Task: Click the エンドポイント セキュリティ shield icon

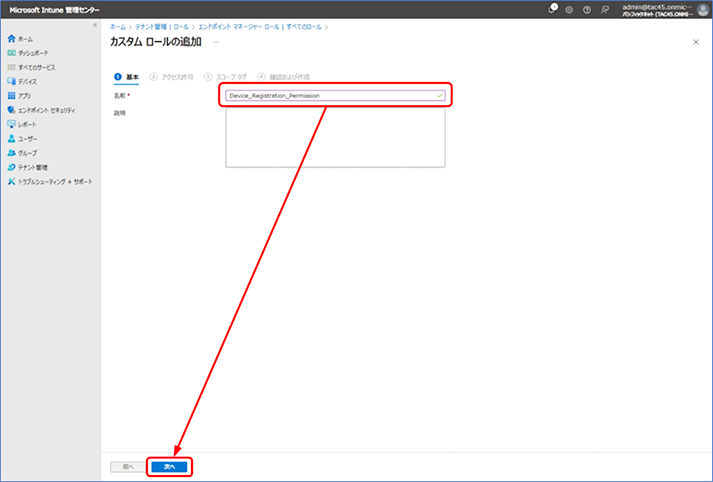Action: click(x=11, y=110)
